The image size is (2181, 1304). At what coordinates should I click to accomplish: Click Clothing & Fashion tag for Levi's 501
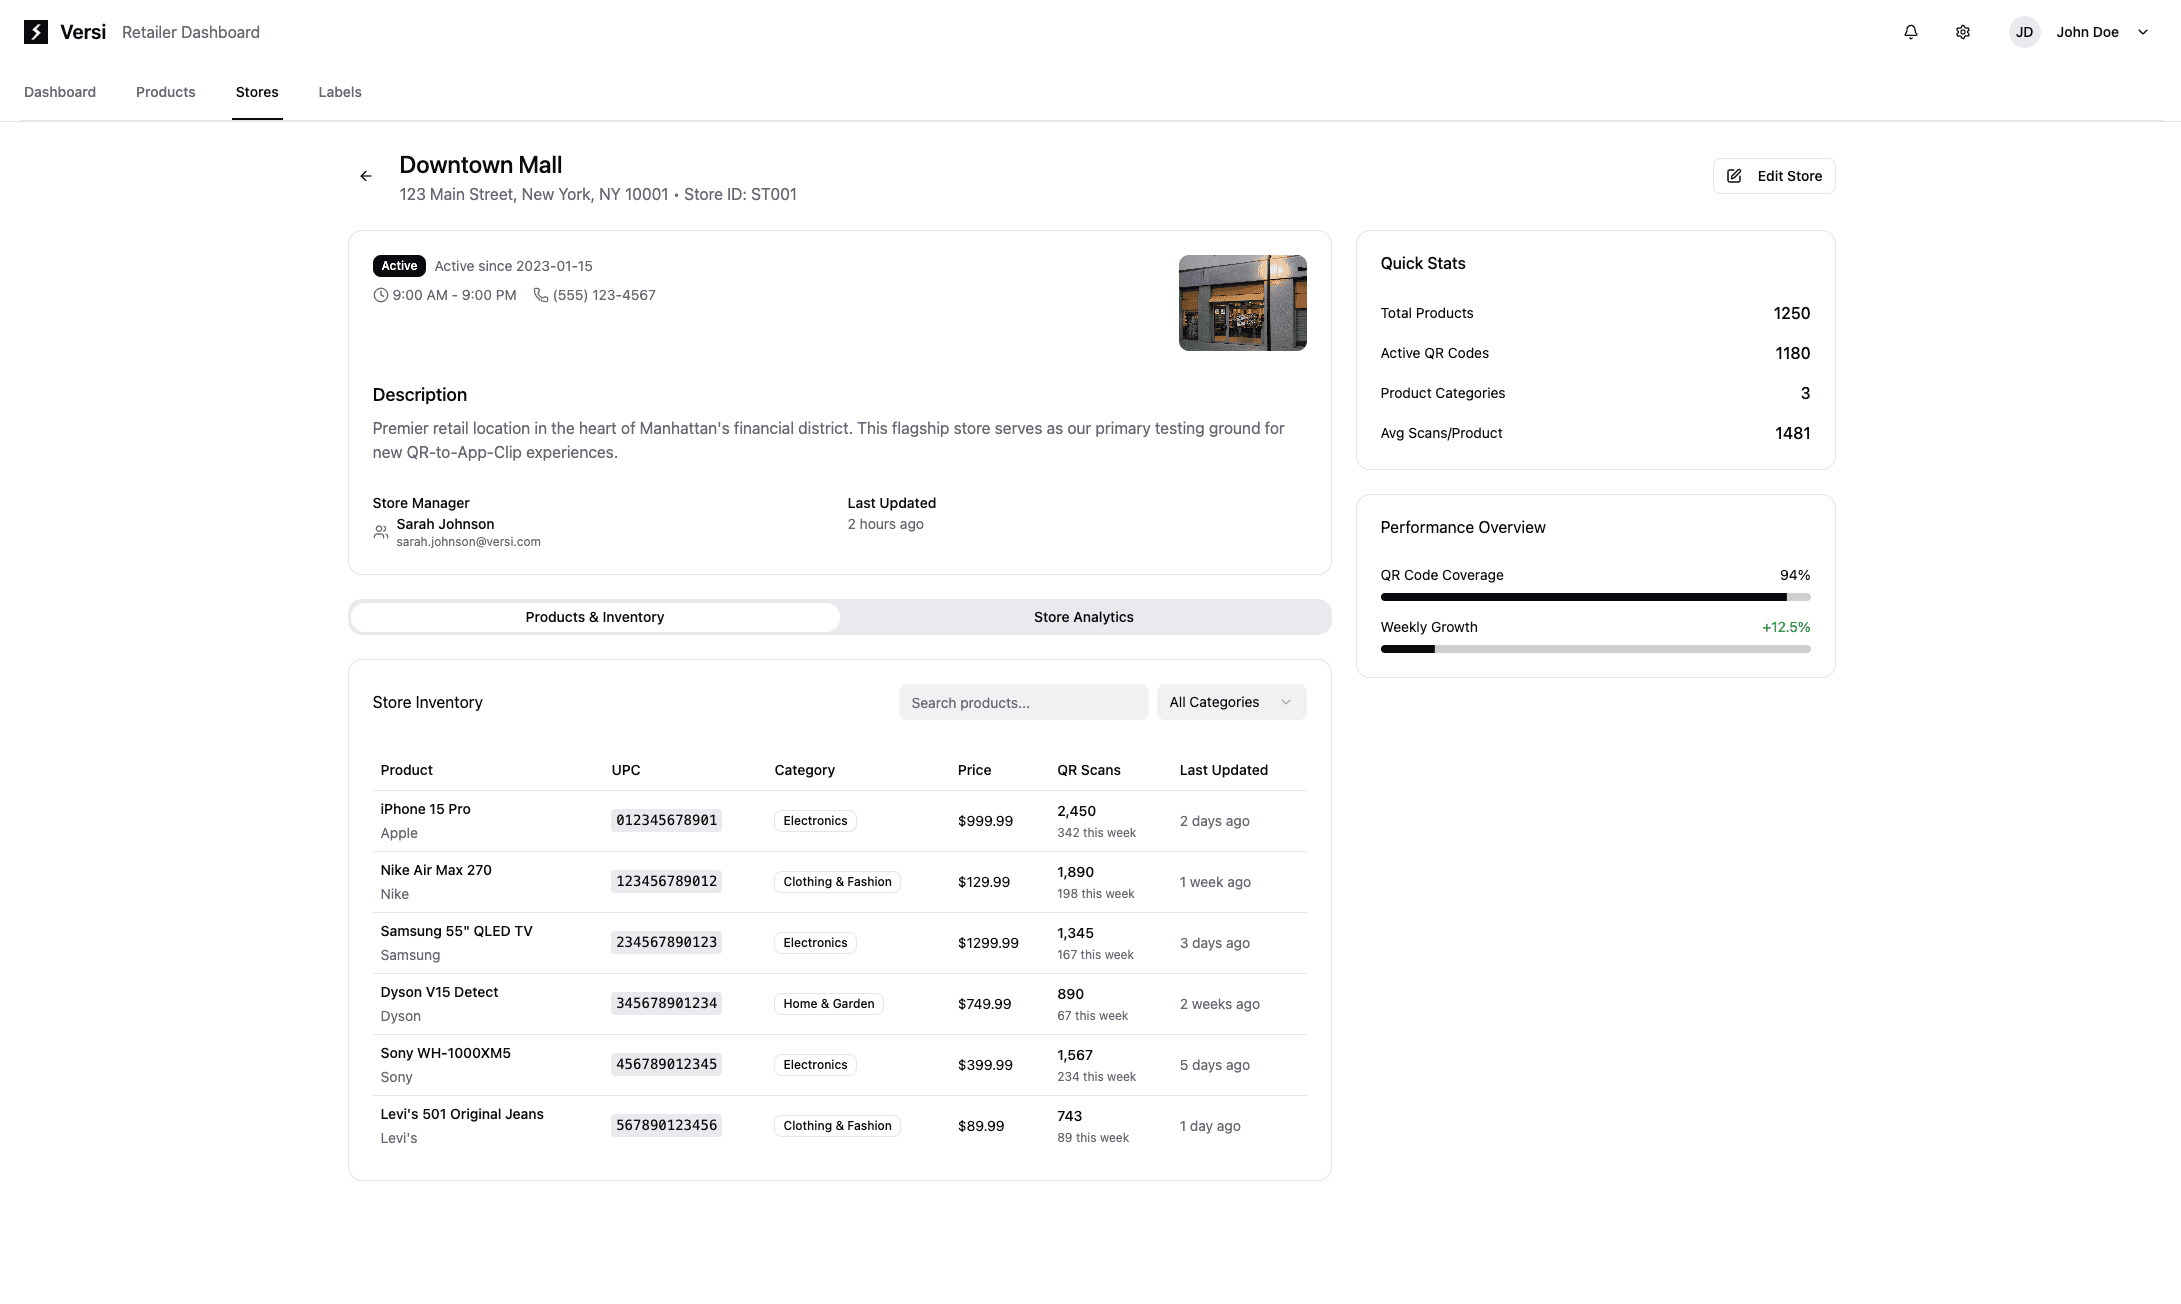click(x=837, y=1126)
